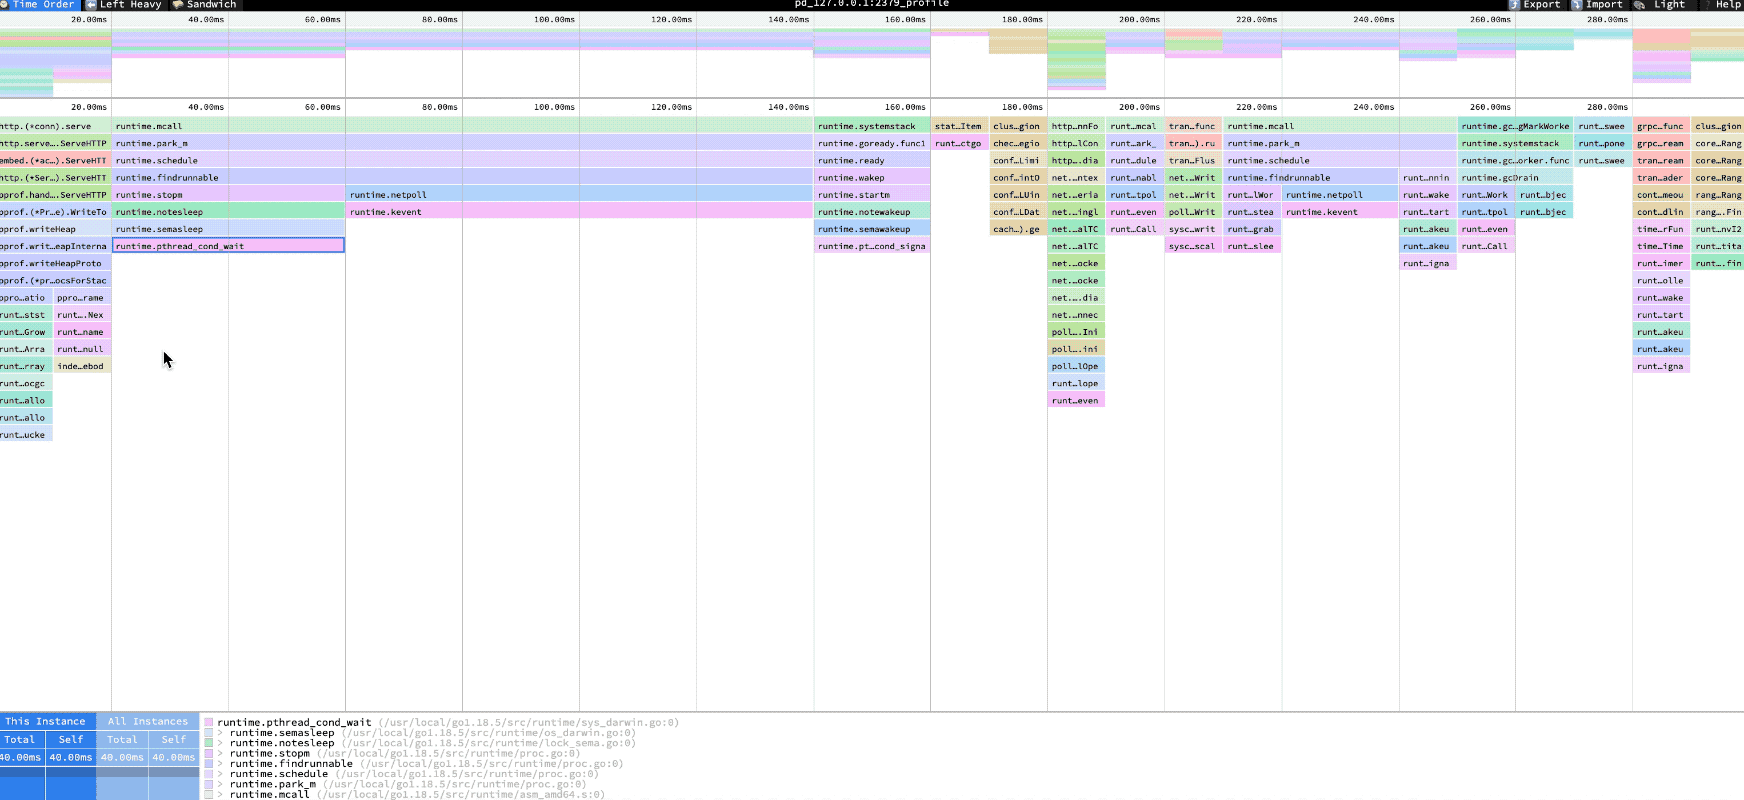
Task: Expand runtime.notesleep in the stack list
Action: tap(220, 743)
